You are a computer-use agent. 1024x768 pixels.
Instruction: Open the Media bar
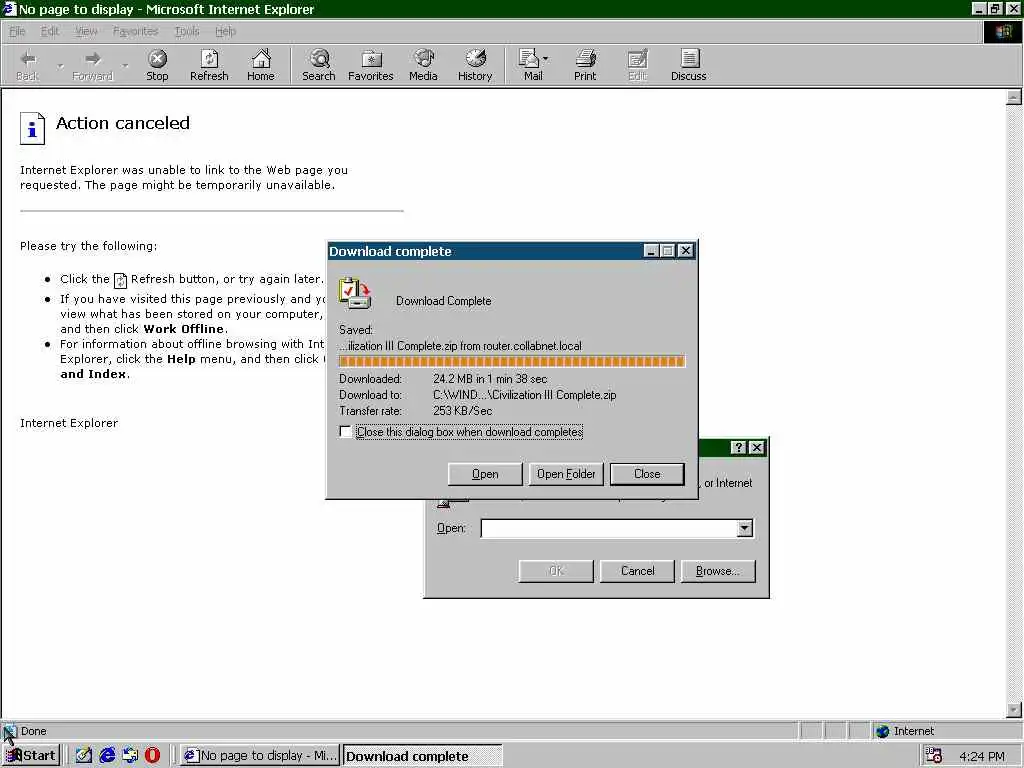[x=423, y=65]
